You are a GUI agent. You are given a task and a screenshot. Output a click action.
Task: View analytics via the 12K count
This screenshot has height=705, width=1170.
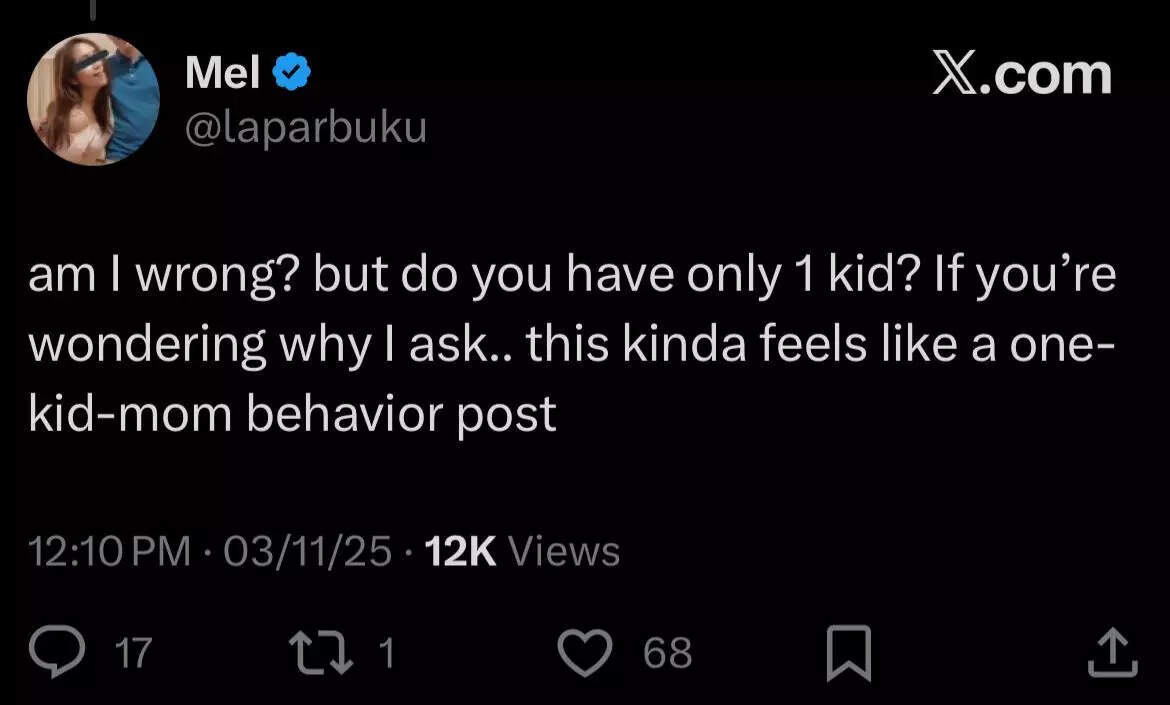point(461,551)
